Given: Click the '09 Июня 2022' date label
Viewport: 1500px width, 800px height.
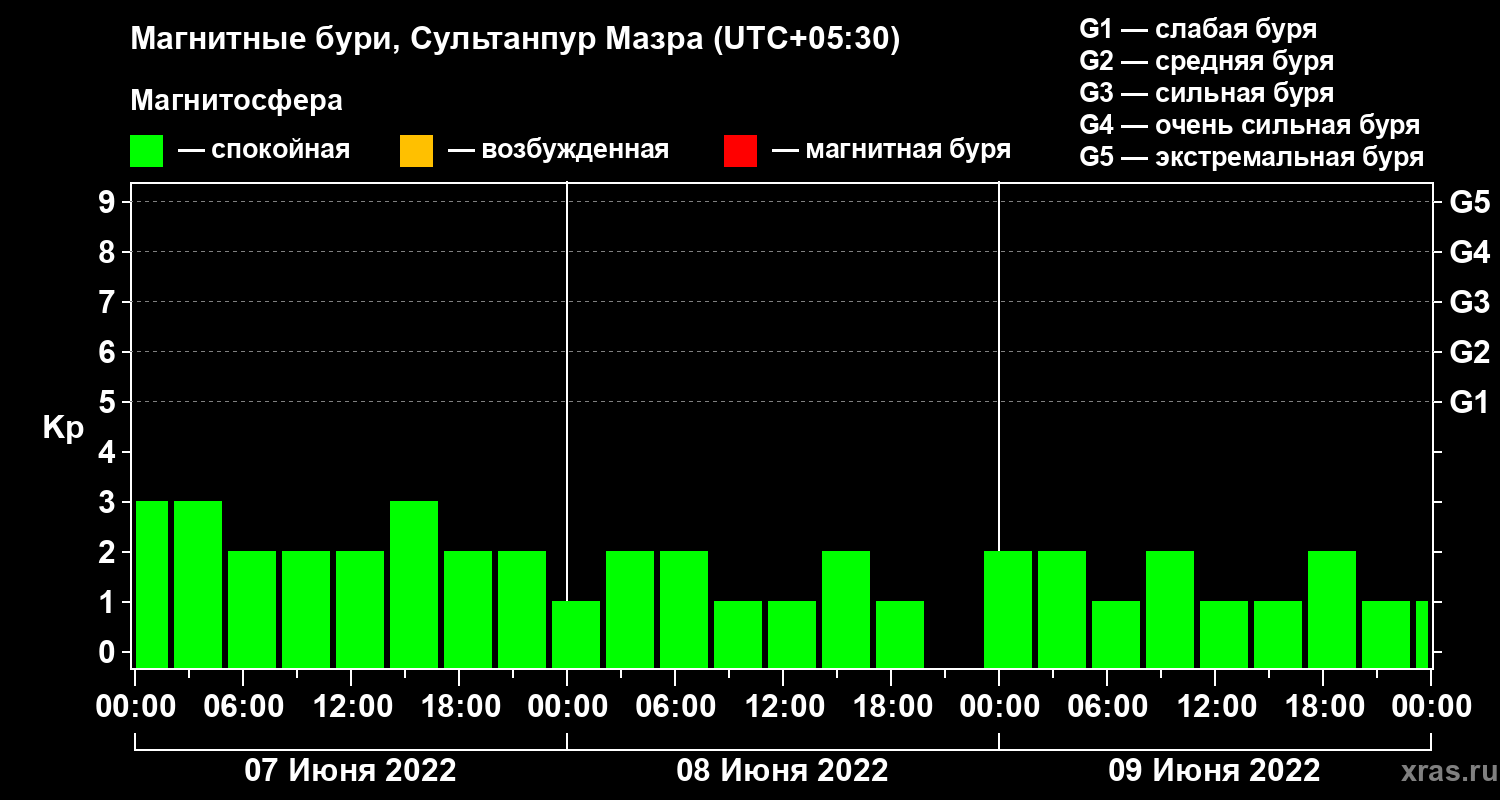Looking at the screenshot, I should (1214, 771).
